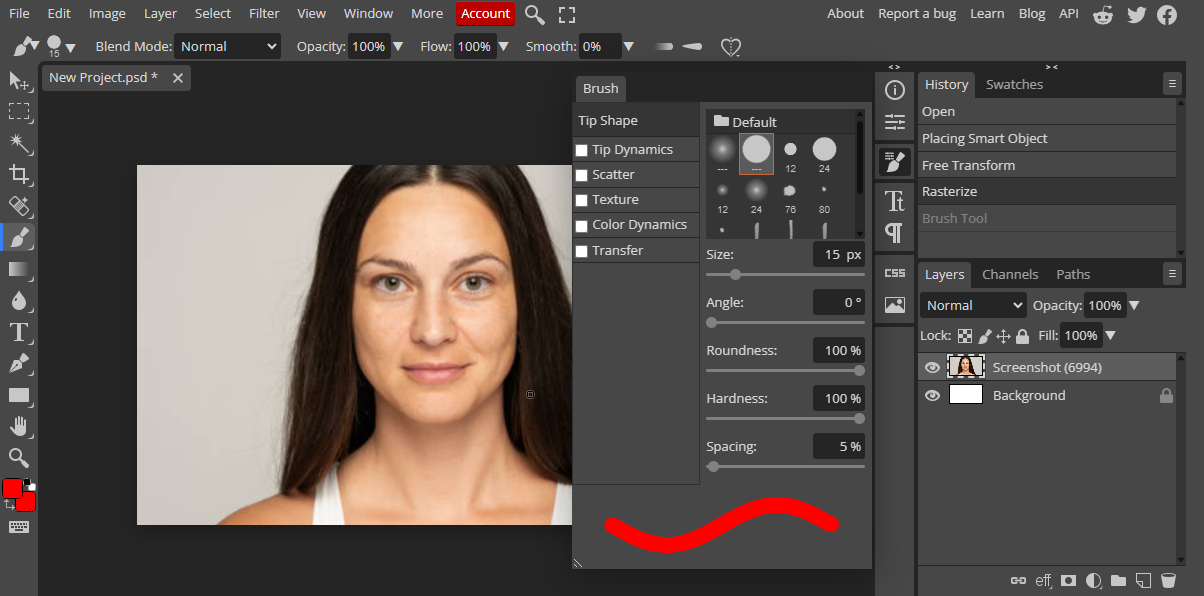Screen dimensions: 1204x596
Task: Enable the Tip Dynamics checkbox
Action: coord(582,150)
